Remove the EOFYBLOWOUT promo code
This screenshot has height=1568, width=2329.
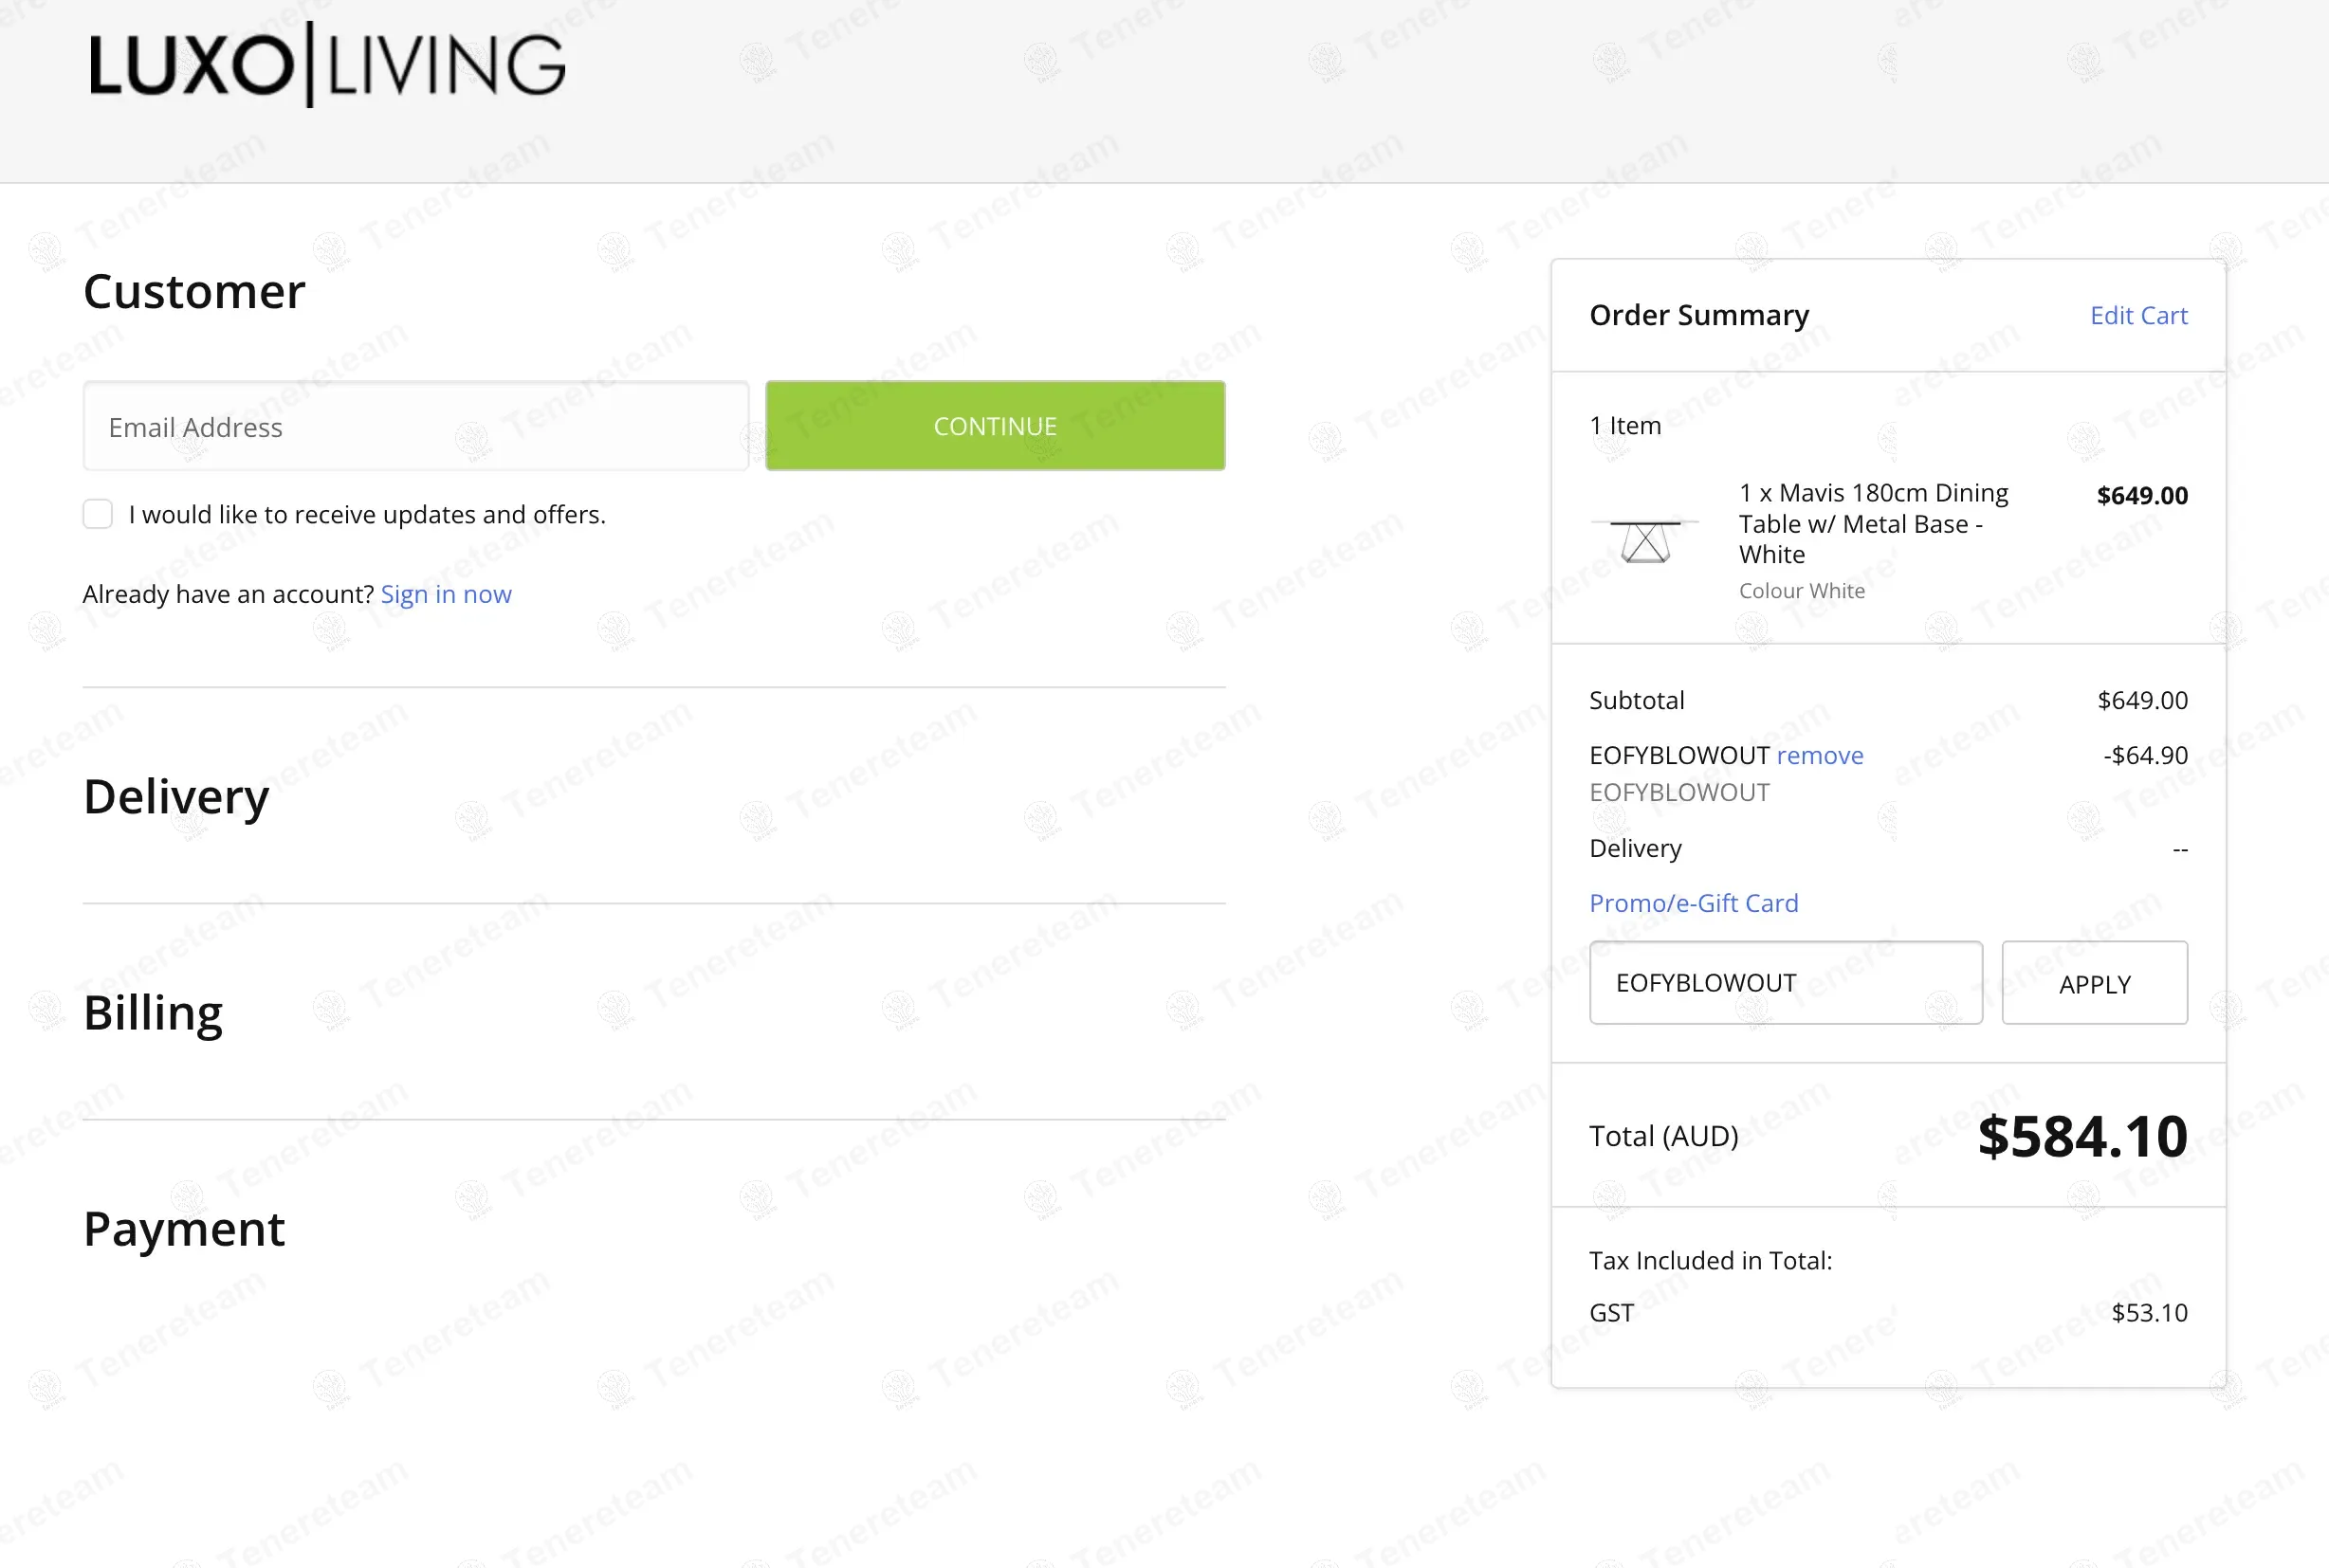(1819, 755)
